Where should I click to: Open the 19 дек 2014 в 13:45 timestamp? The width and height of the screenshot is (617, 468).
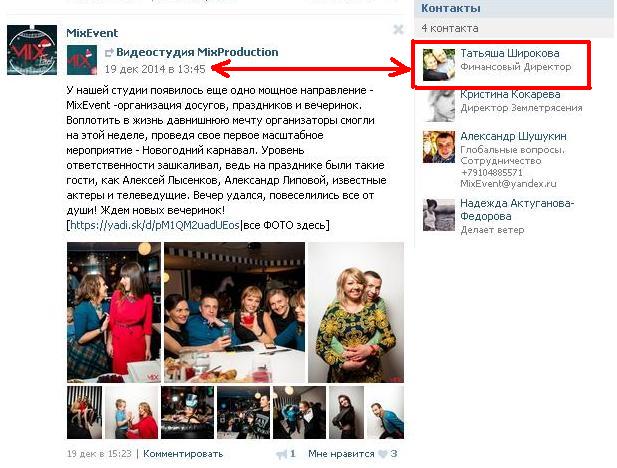[155, 69]
